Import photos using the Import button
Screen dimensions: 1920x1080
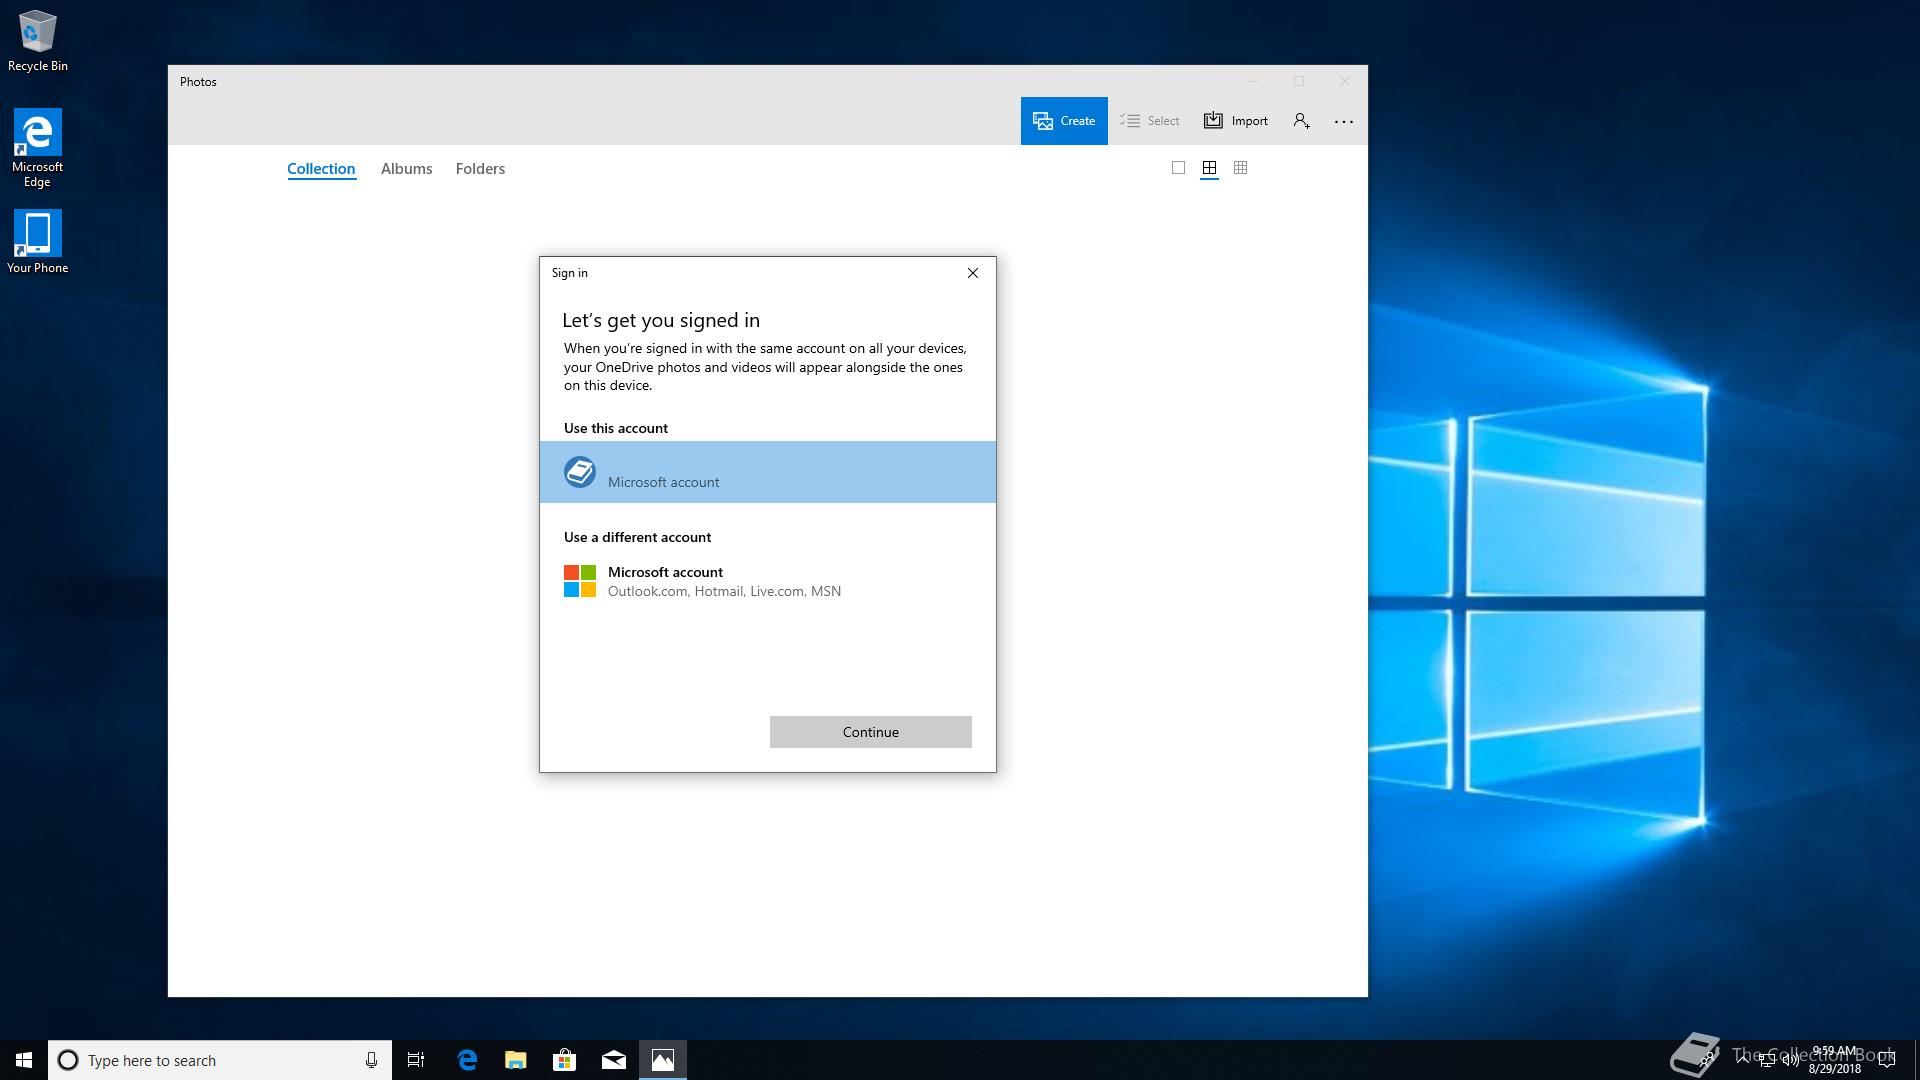(1236, 121)
